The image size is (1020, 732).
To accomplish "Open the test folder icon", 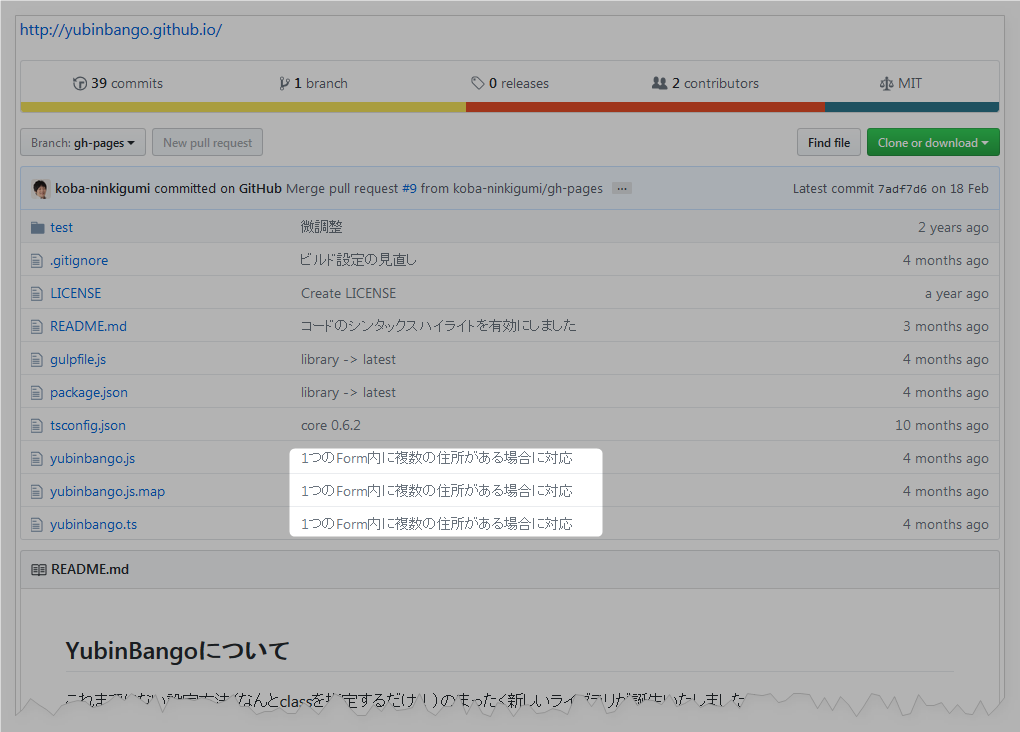I will coord(37,227).
